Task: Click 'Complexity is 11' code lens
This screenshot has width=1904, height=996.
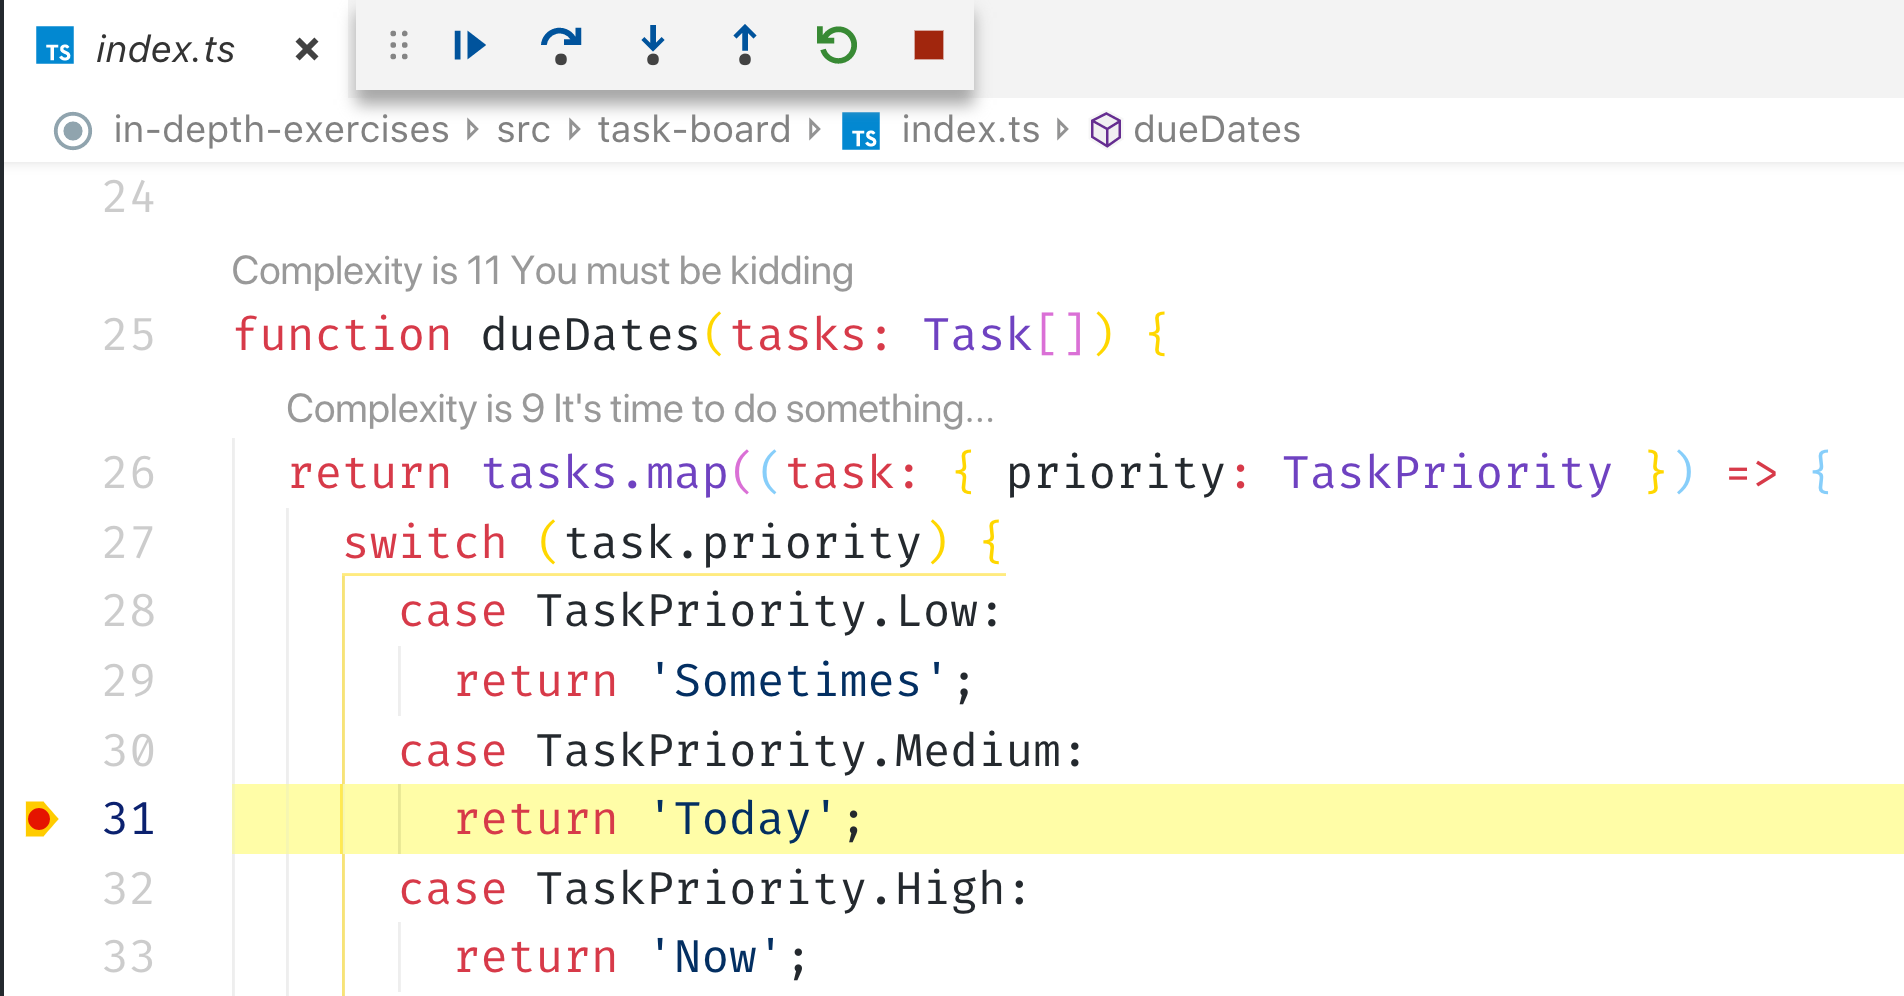Action: pyautogui.click(x=542, y=271)
